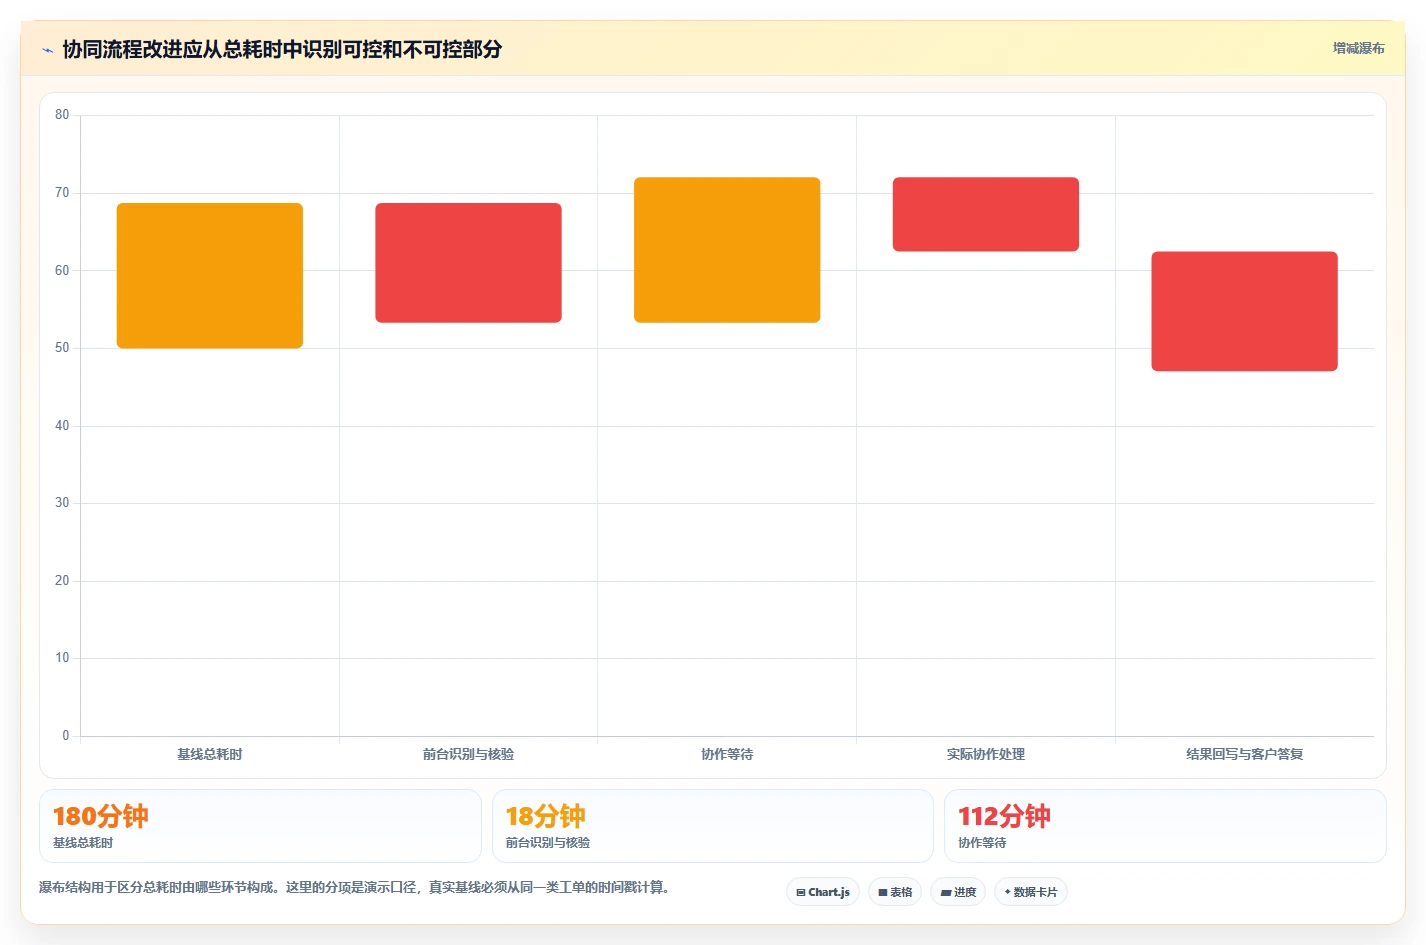The width and height of the screenshot is (1426, 945).
Task: Click the 数据卡片 tag chip
Action: pyautogui.click(x=1031, y=892)
